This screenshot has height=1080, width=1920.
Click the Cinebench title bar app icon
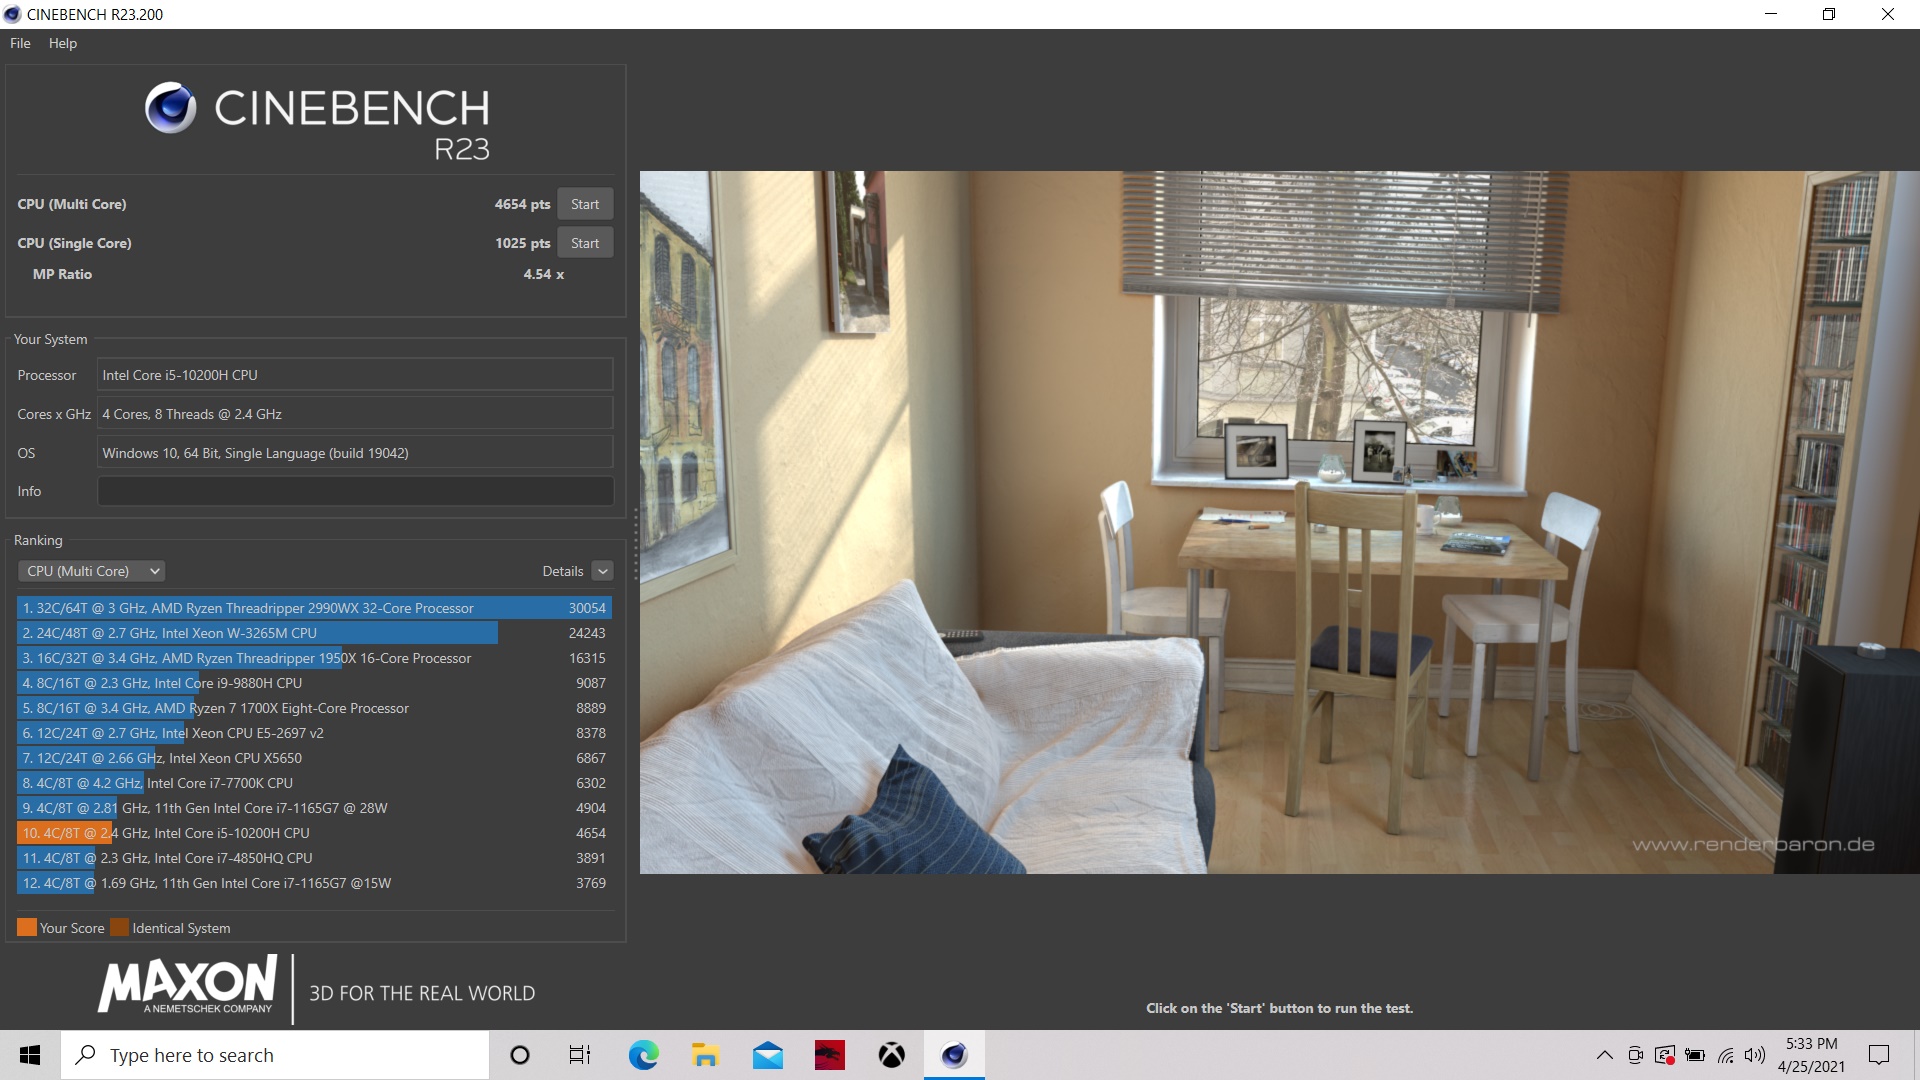[x=12, y=14]
